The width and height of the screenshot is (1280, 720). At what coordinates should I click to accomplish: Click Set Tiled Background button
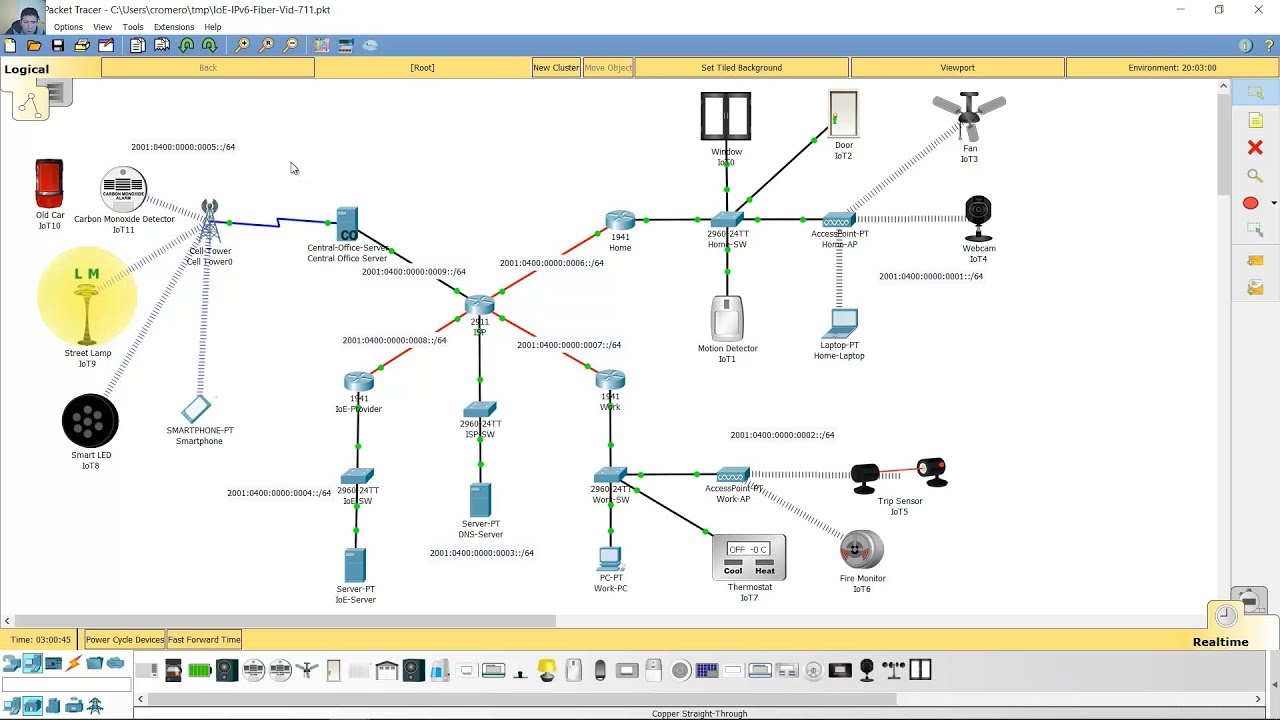741,68
